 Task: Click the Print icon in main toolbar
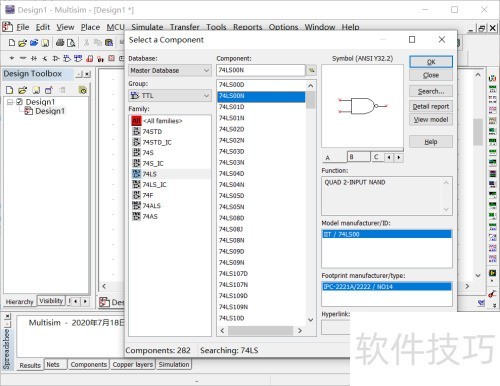(x=60, y=43)
